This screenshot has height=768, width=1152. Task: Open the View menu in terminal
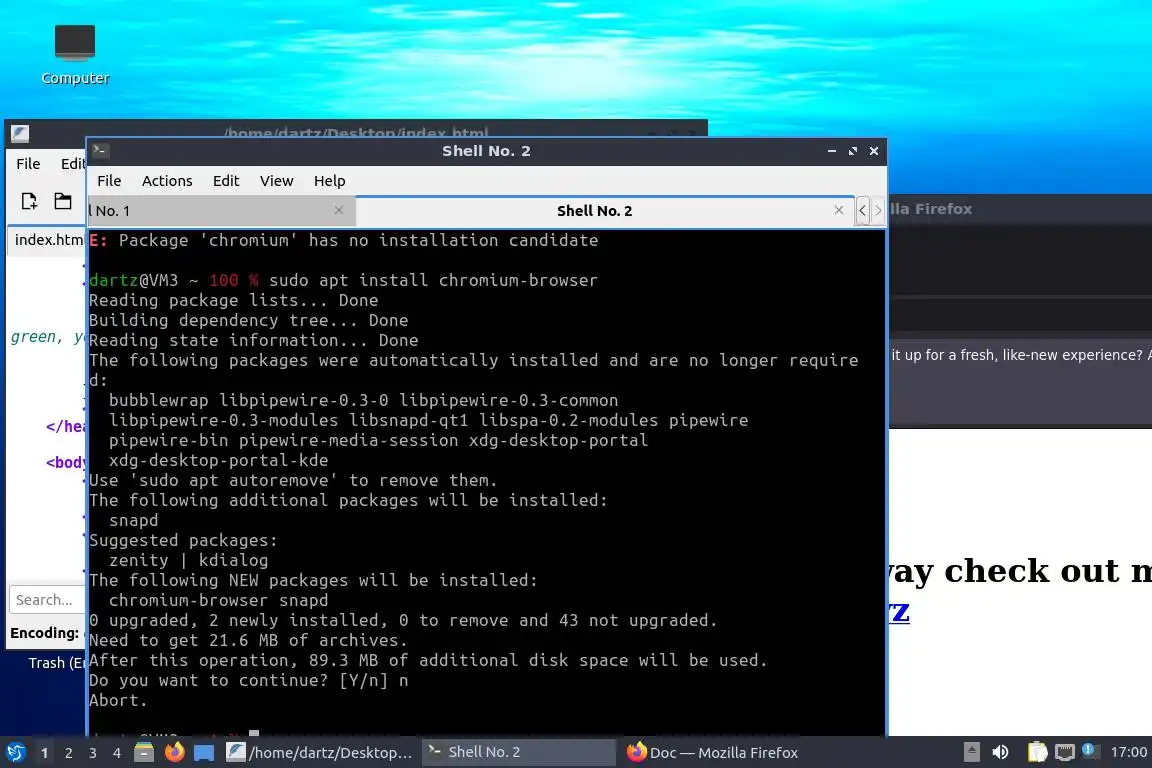pos(276,181)
